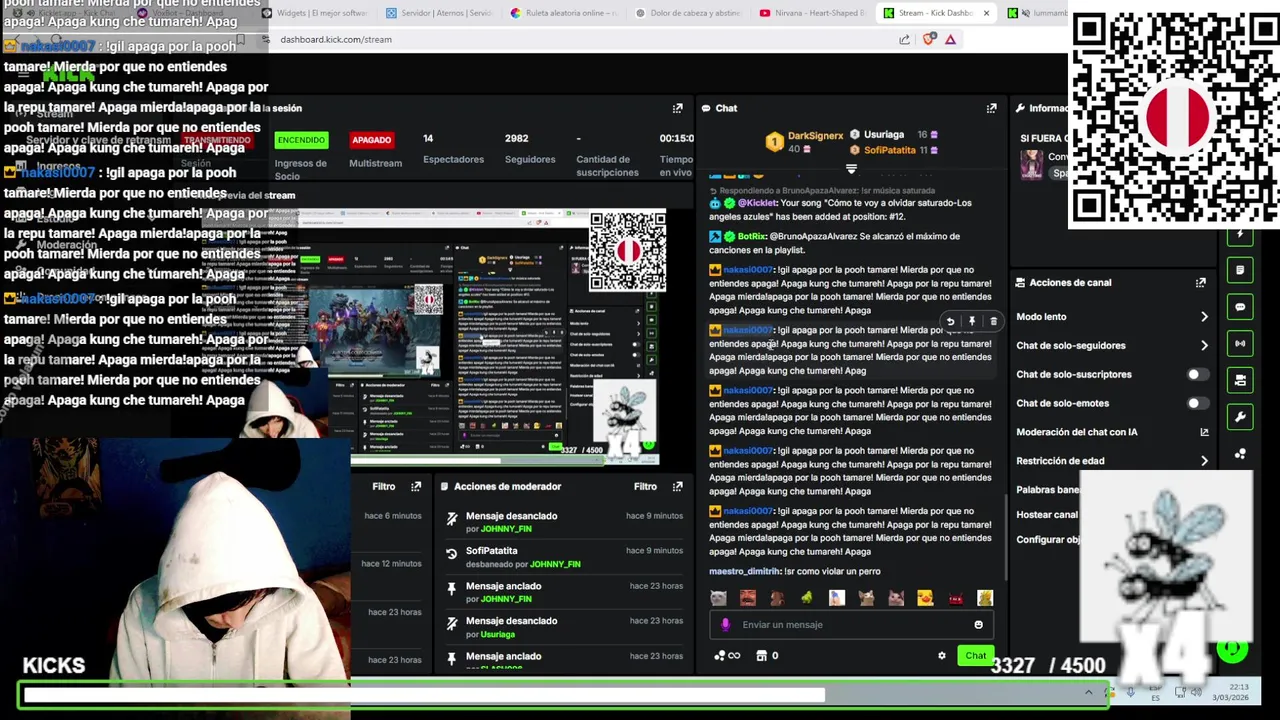Pin the hovered chat message
The height and width of the screenshot is (720, 1280).
click(x=972, y=322)
